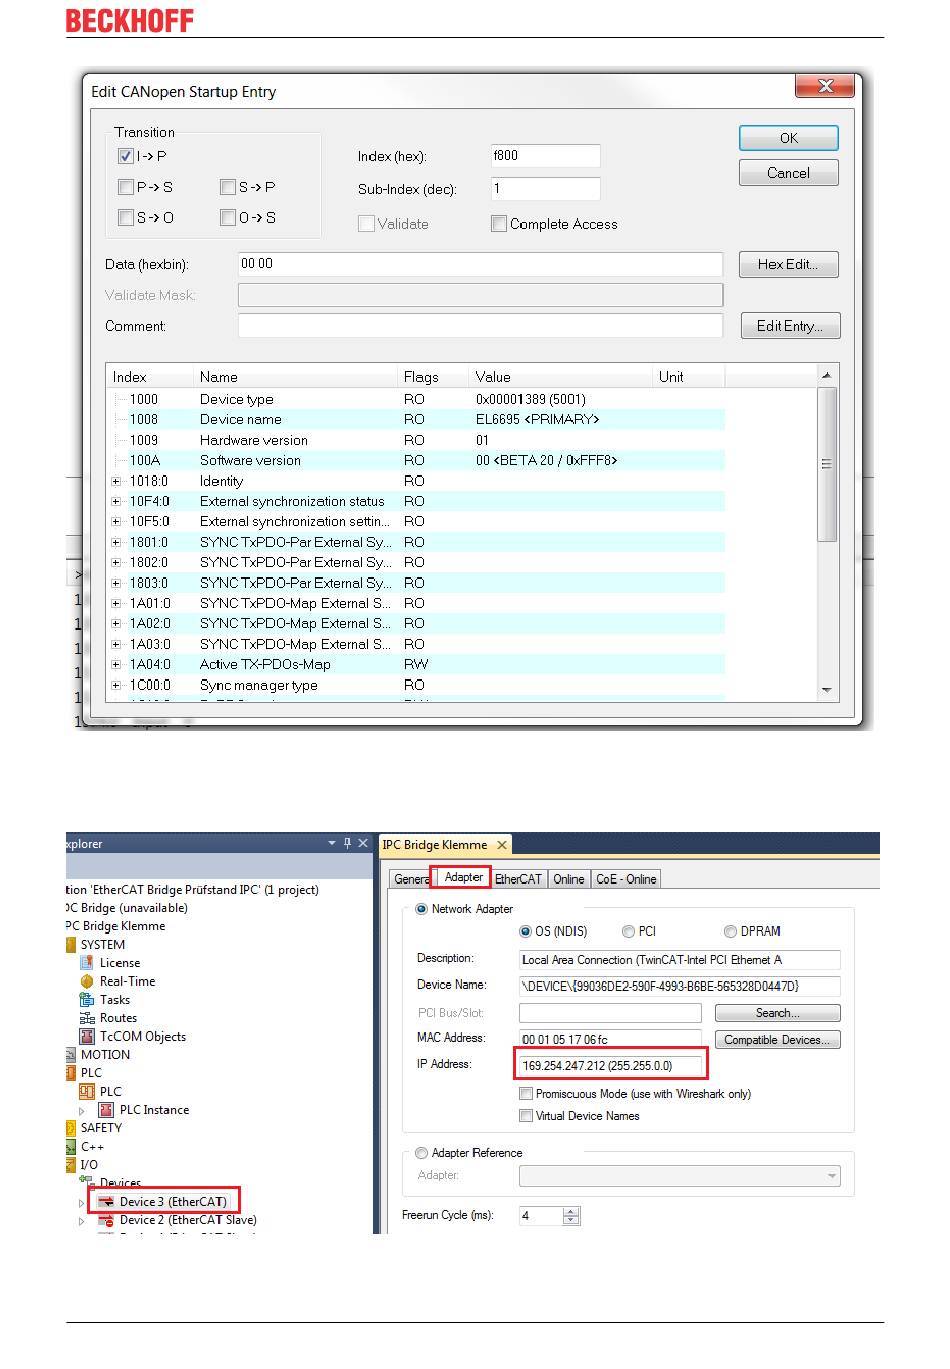Expand the Device 3 (EtherCAT) node
The width and height of the screenshot is (950, 1369).
(82, 1202)
